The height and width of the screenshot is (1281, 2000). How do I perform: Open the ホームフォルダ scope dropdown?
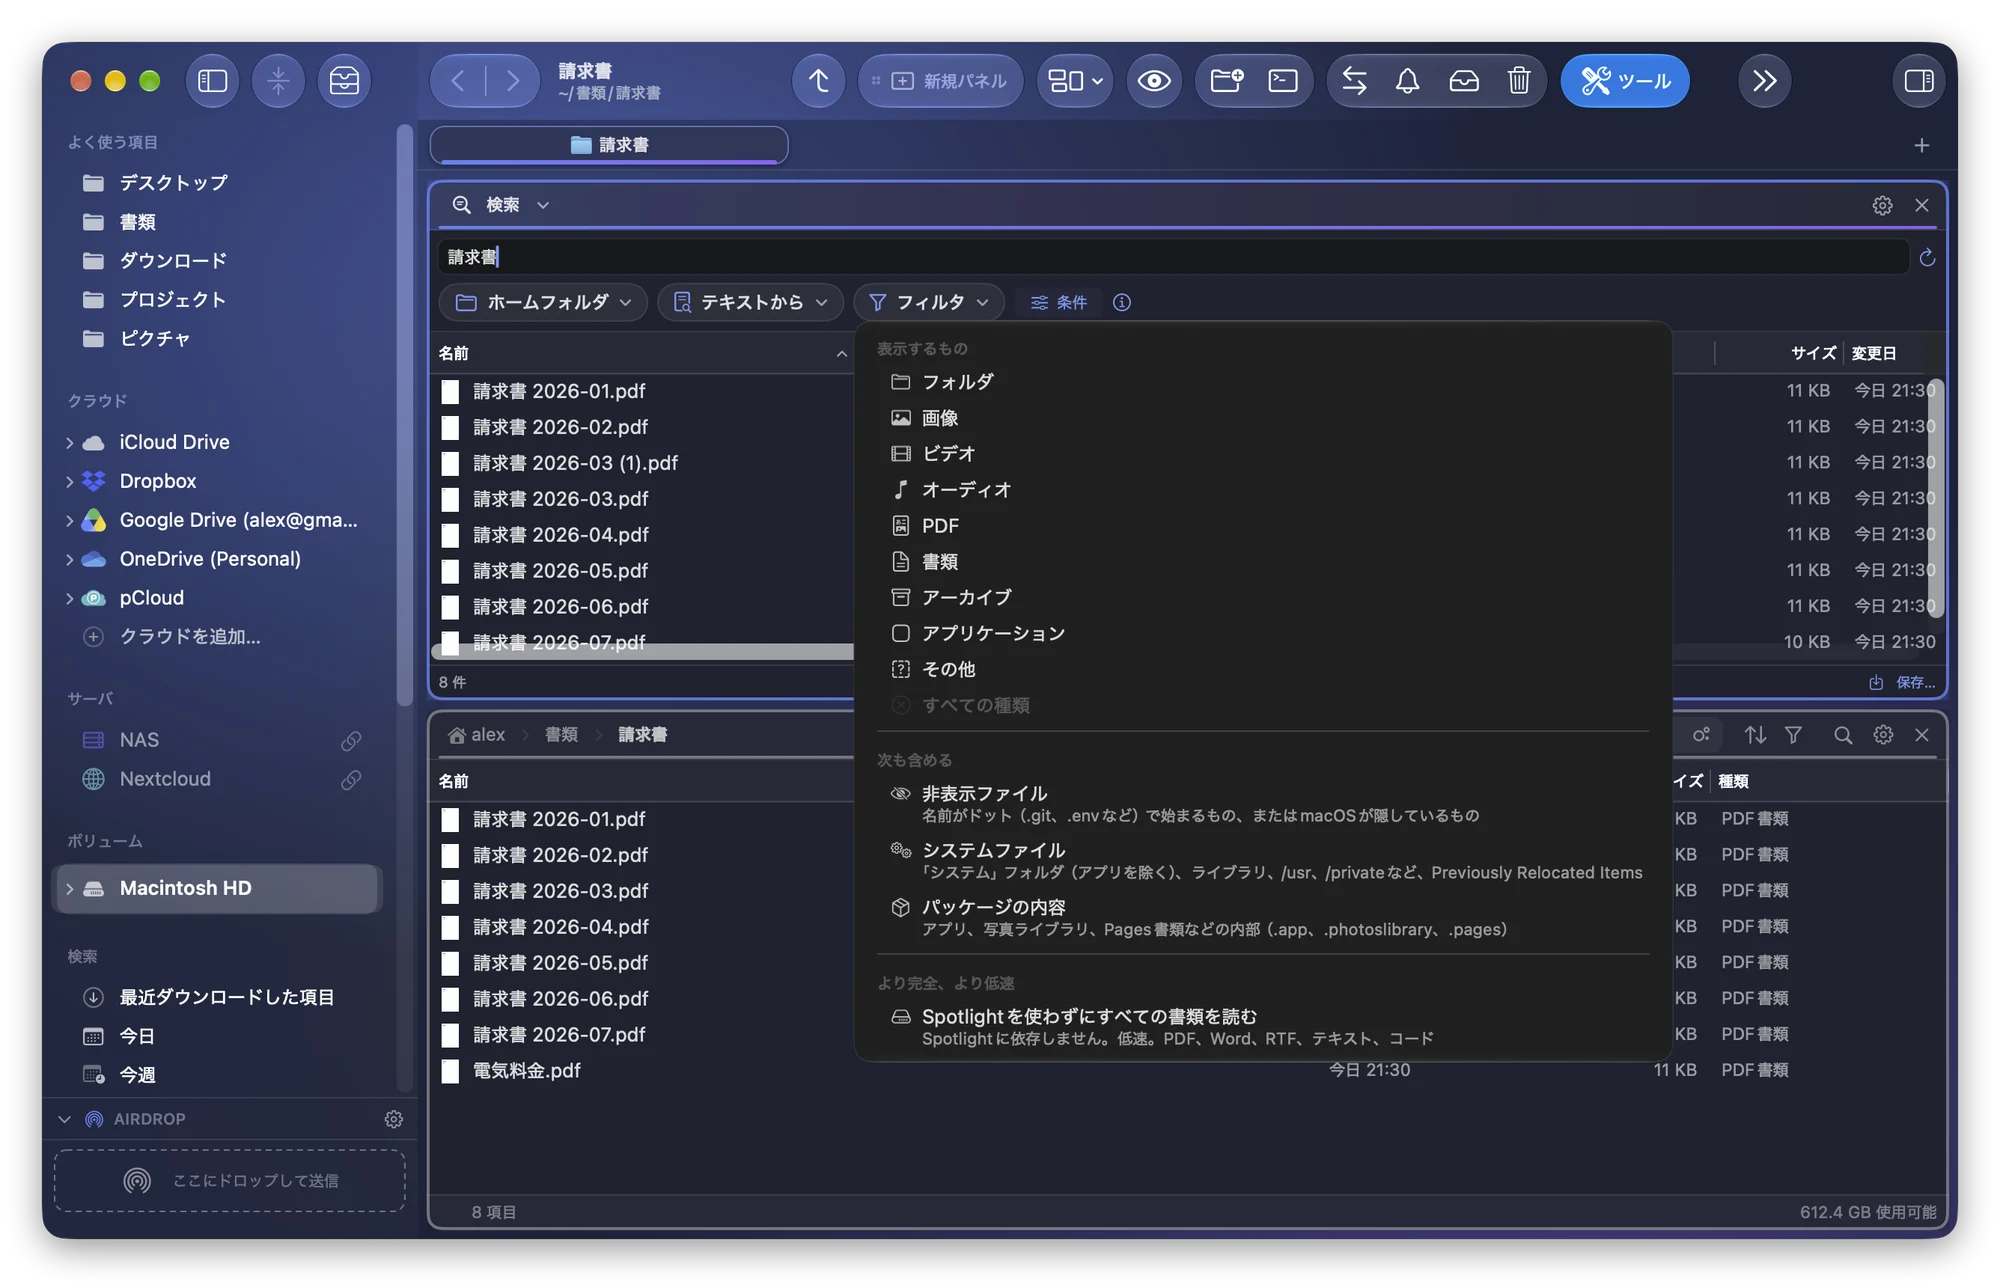543,302
